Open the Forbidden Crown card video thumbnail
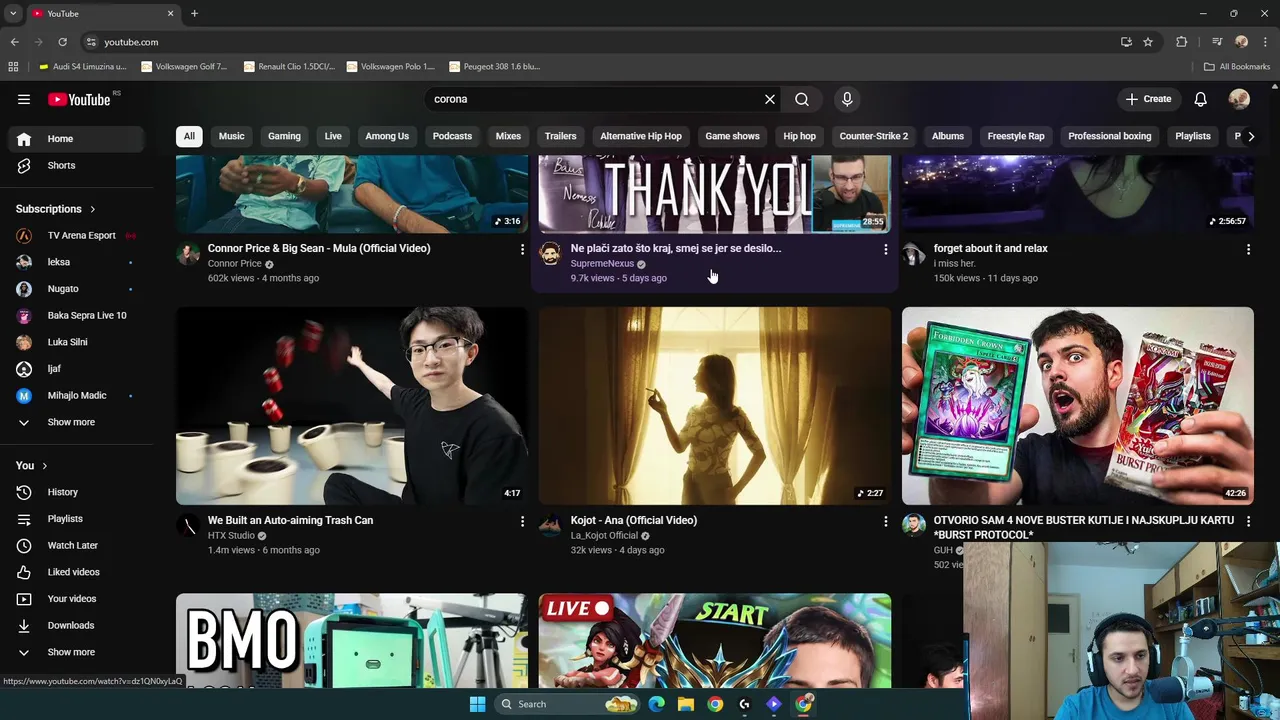Image resolution: width=1280 pixels, height=720 pixels. 1077,406
